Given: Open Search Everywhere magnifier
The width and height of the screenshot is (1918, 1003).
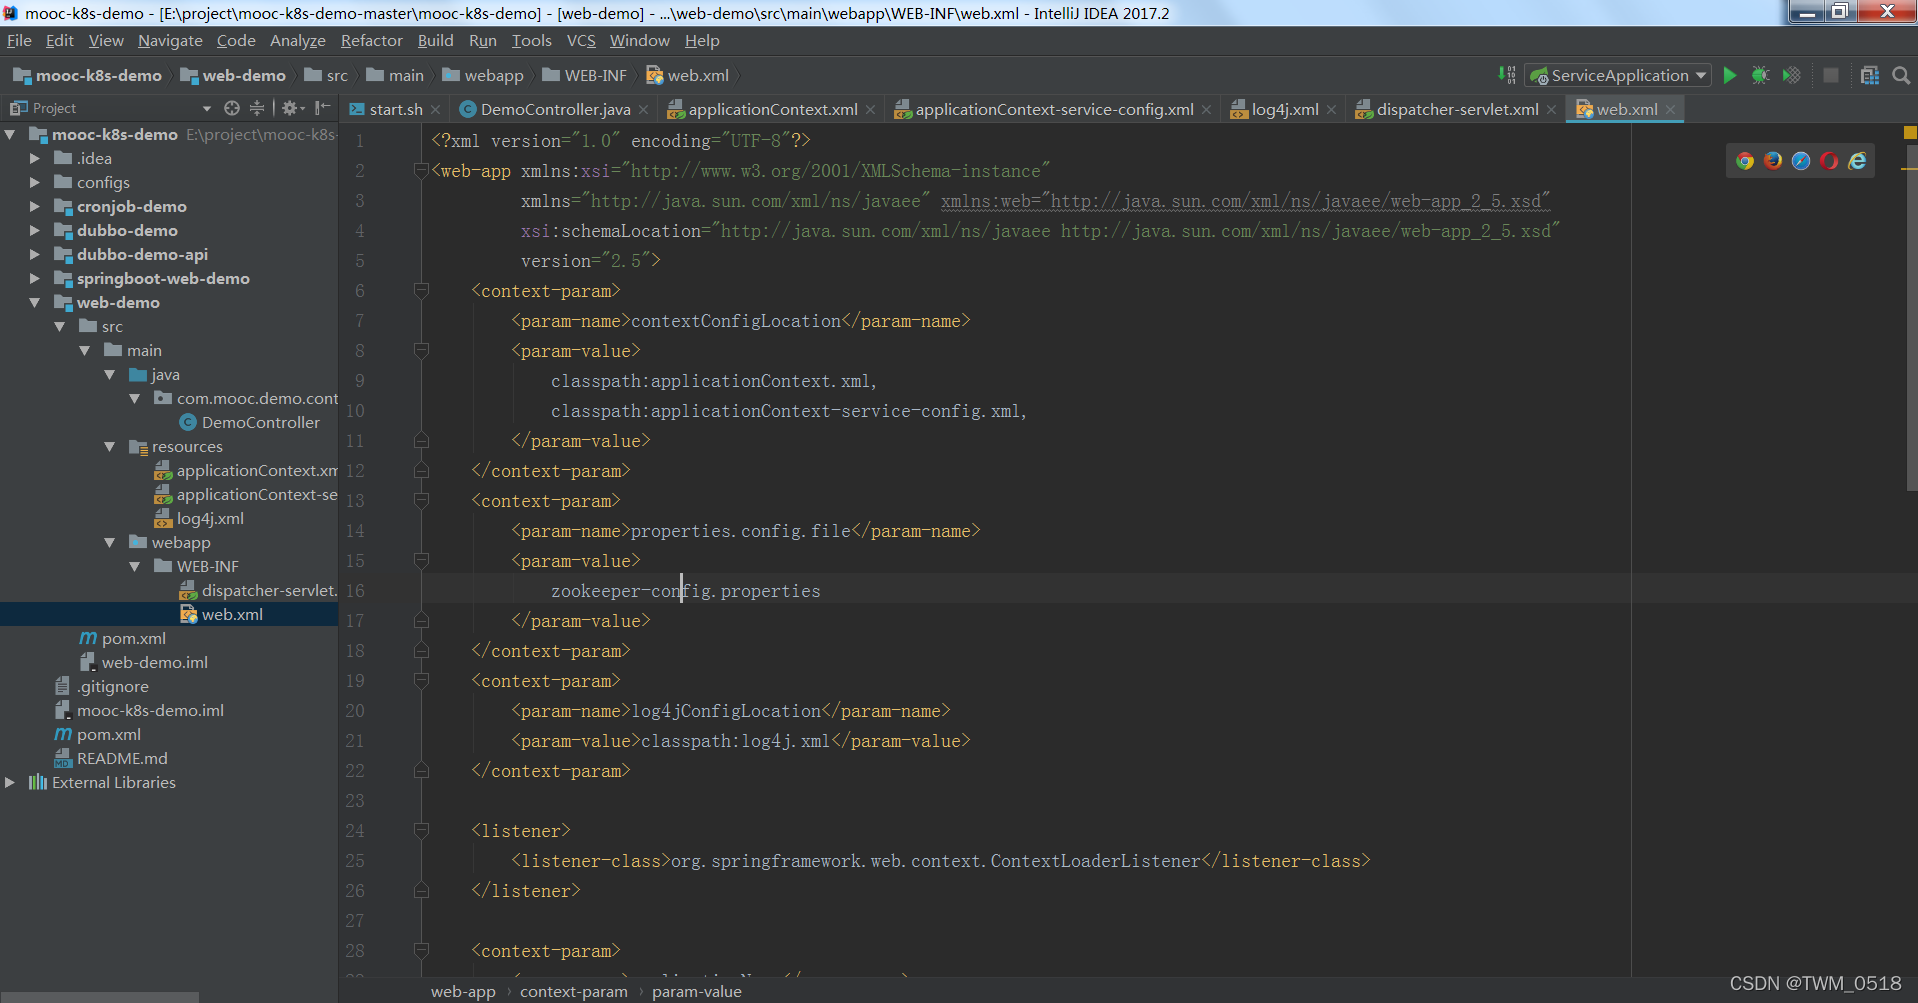Looking at the screenshot, I should point(1901,75).
